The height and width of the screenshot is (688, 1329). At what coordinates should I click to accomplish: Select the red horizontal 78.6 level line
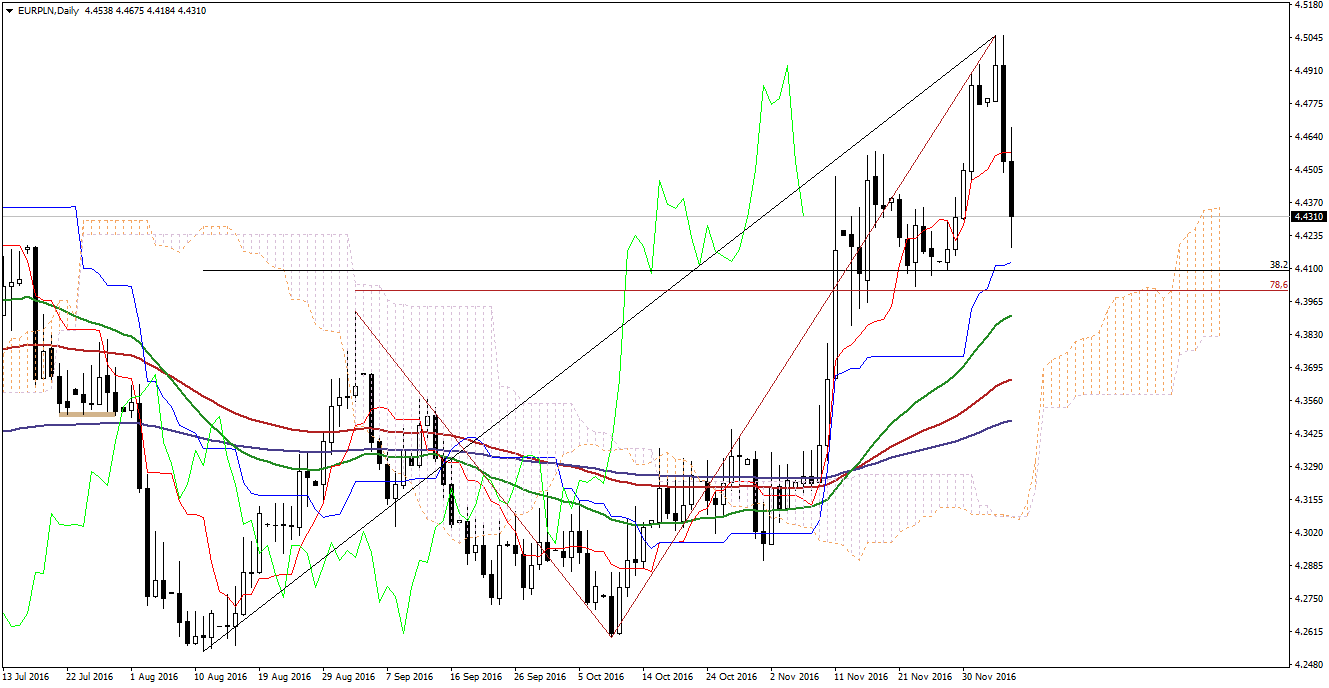coord(821,290)
